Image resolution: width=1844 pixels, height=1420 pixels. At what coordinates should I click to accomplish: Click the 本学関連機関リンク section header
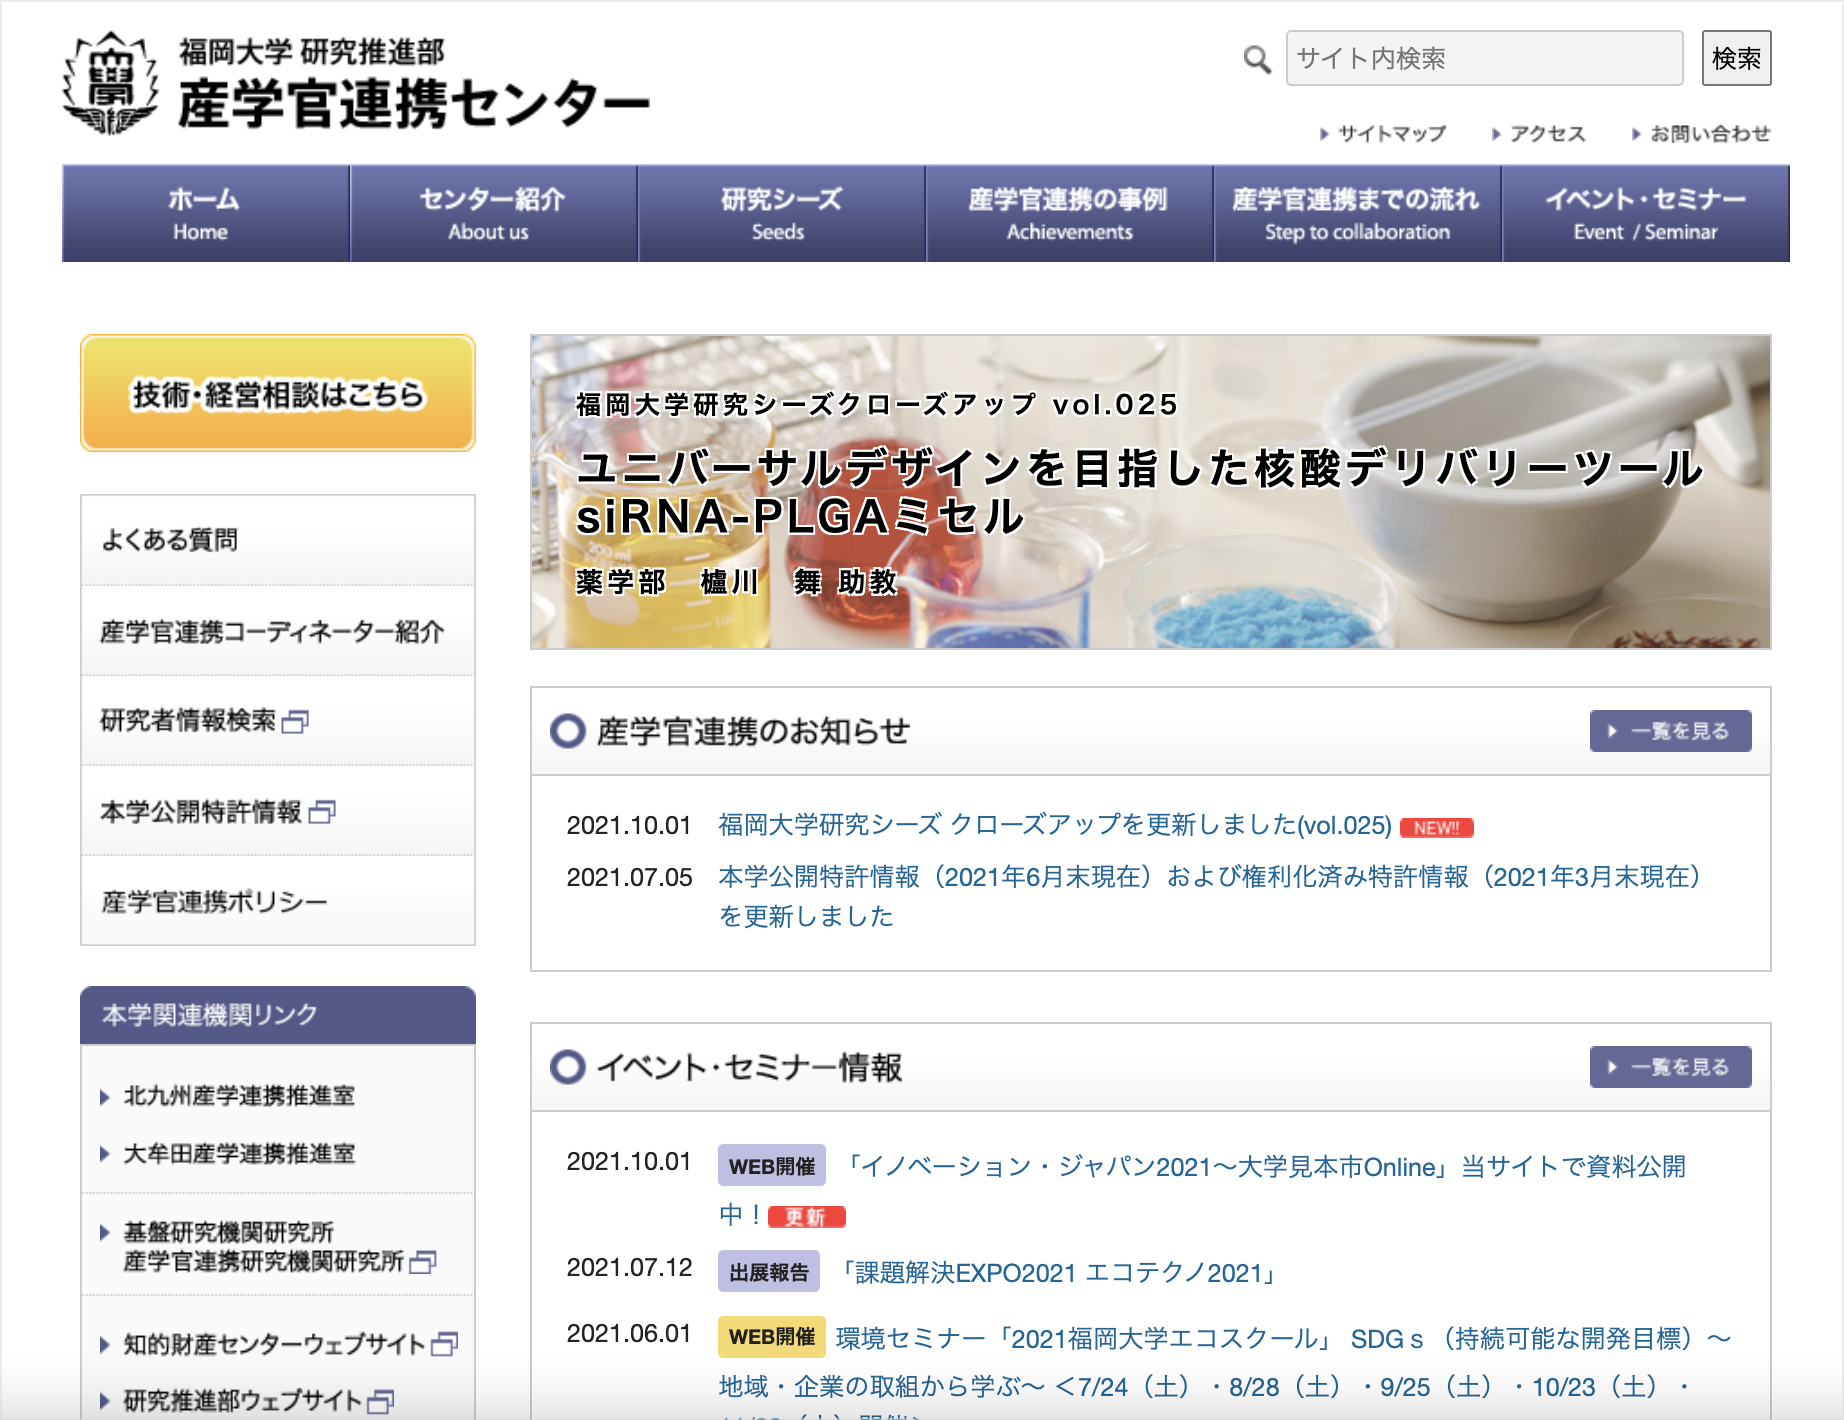point(278,1015)
